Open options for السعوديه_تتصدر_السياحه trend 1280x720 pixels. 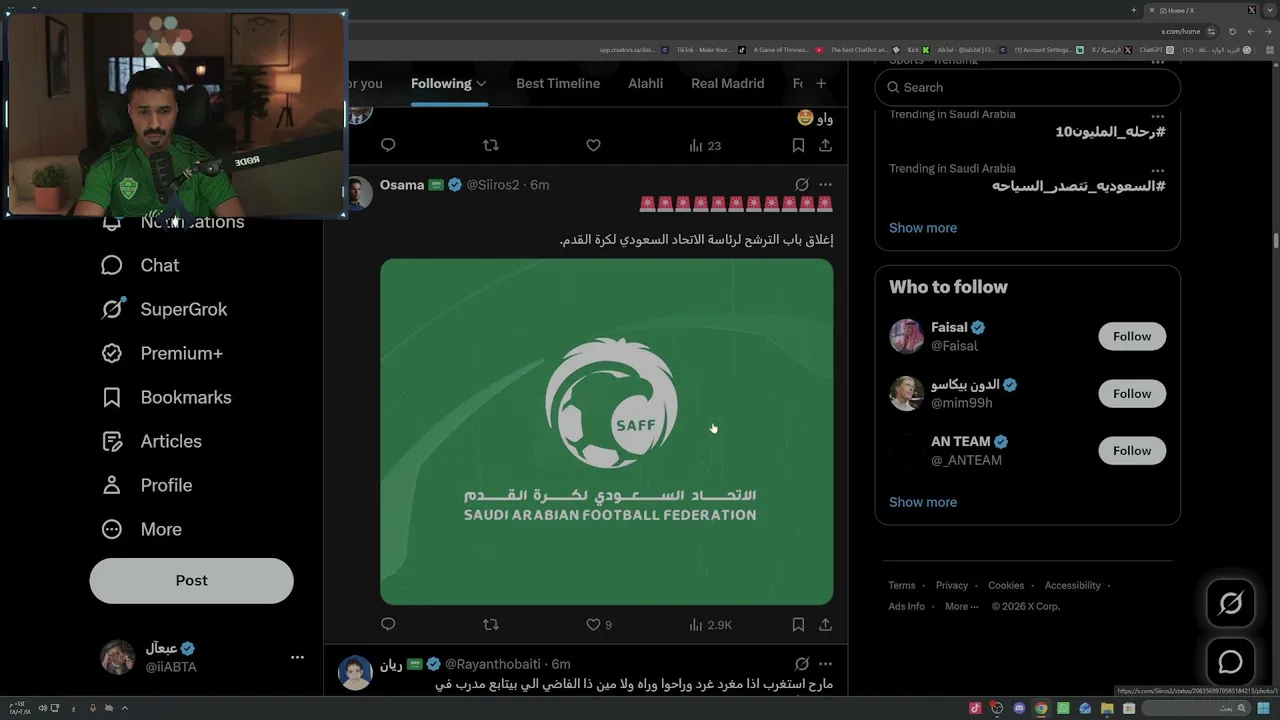[1157, 170]
